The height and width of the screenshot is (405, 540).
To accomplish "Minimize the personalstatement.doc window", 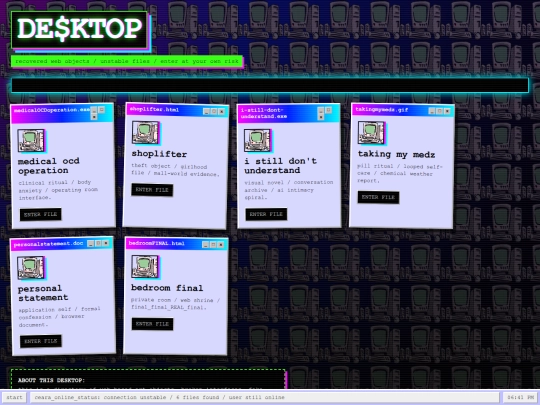I will (x=91, y=244).
